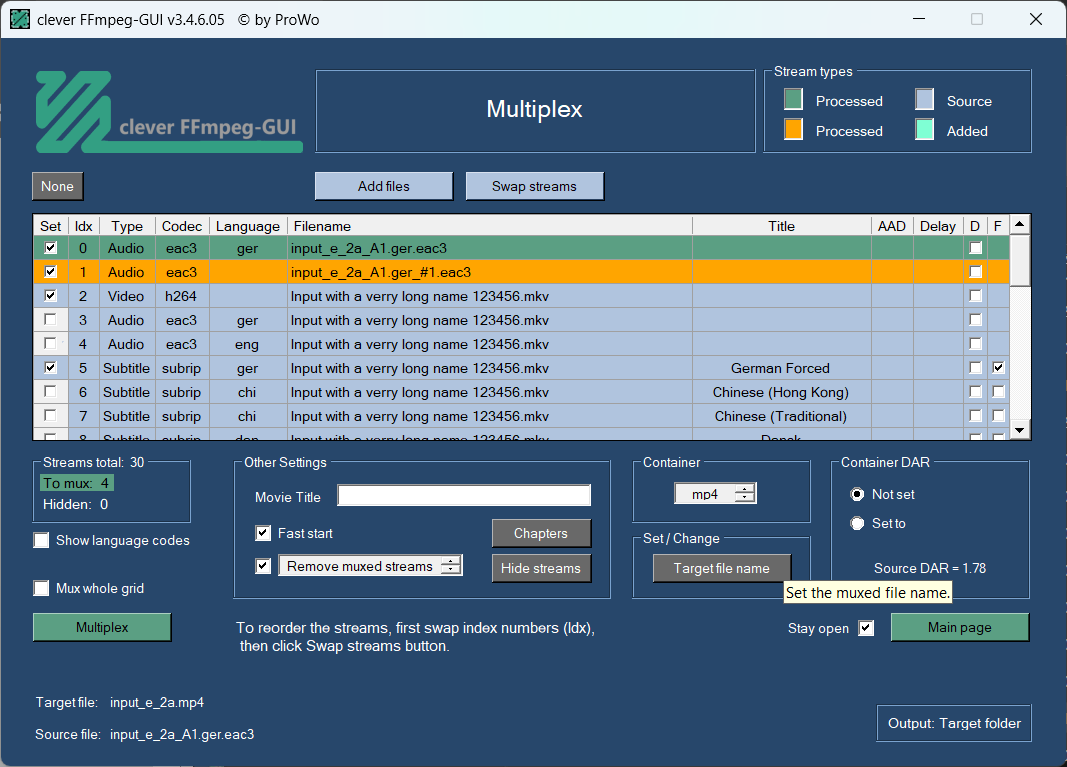Uncheck Set checkbox for stream index 0
1067x767 pixels.
pyautogui.click(x=50, y=248)
